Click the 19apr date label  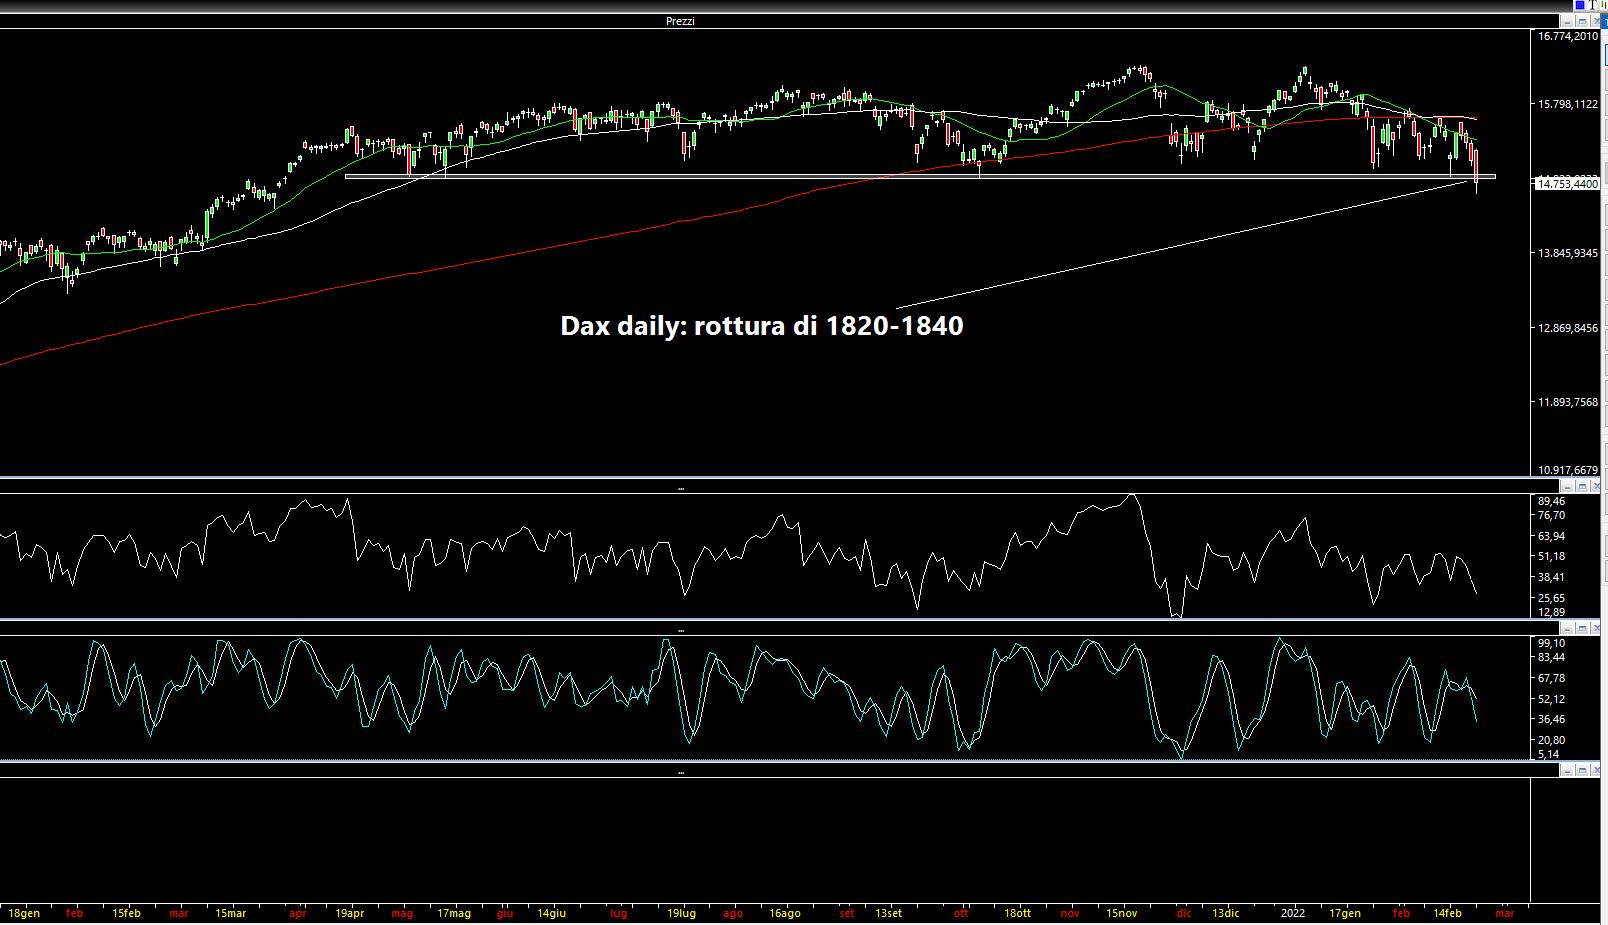point(350,913)
